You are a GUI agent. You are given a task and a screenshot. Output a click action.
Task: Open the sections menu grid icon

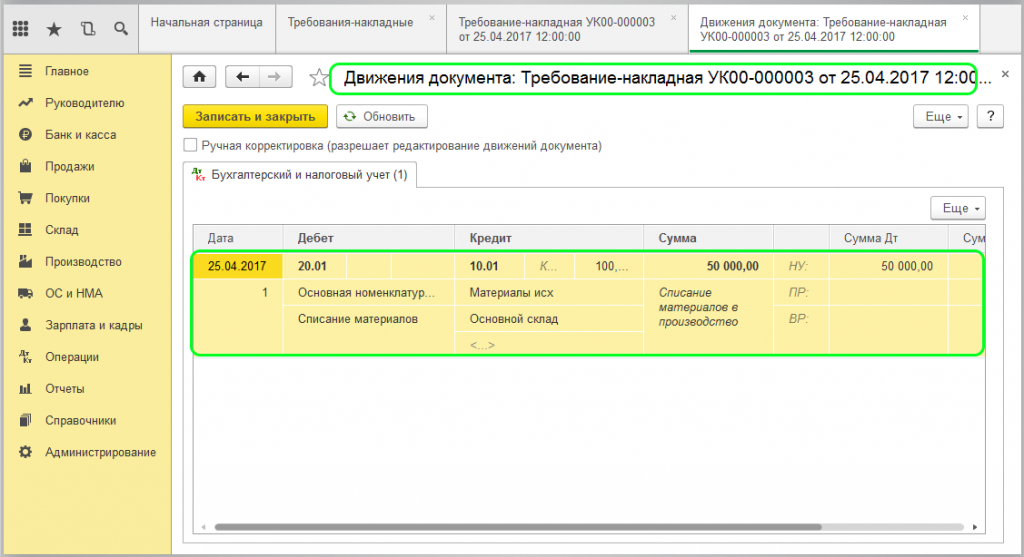coord(20,29)
